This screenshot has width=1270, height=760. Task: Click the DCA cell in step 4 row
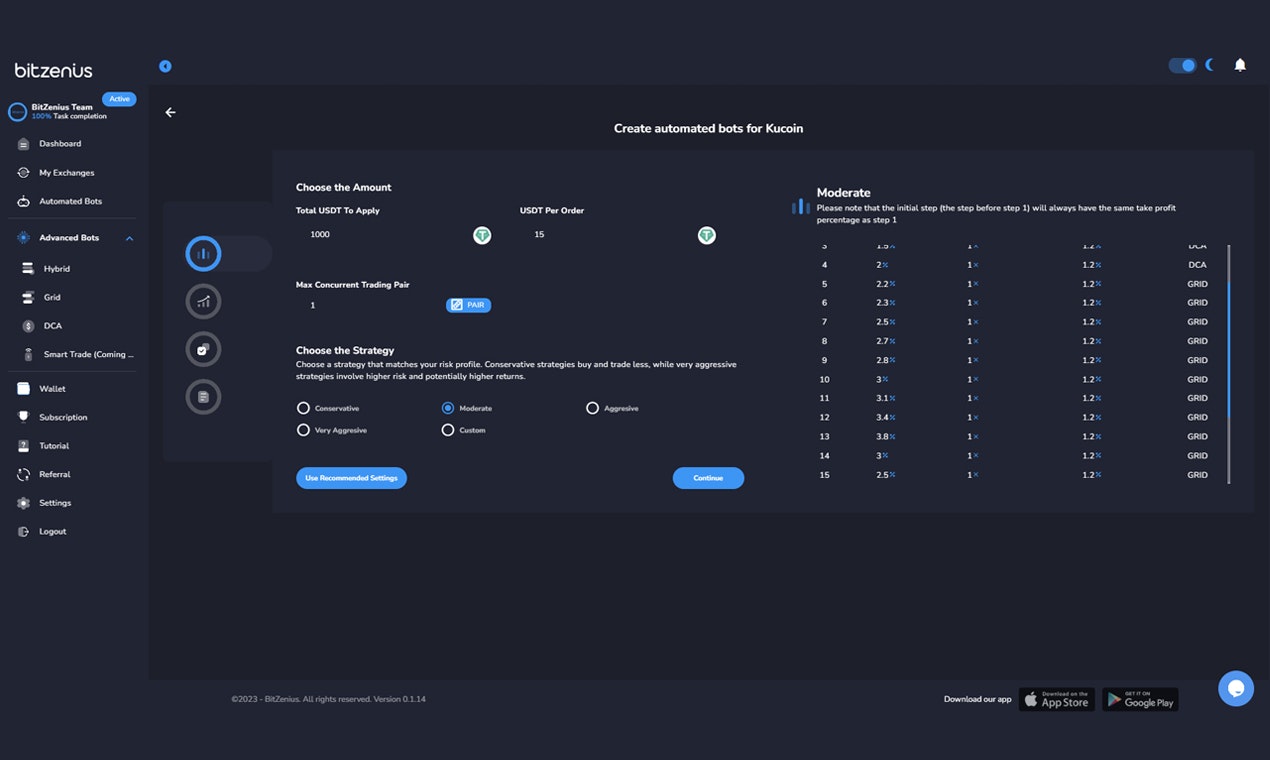[x=1197, y=265]
